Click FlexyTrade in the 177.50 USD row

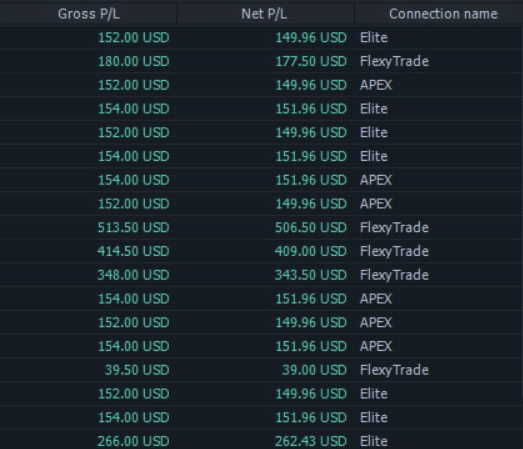(394, 61)
